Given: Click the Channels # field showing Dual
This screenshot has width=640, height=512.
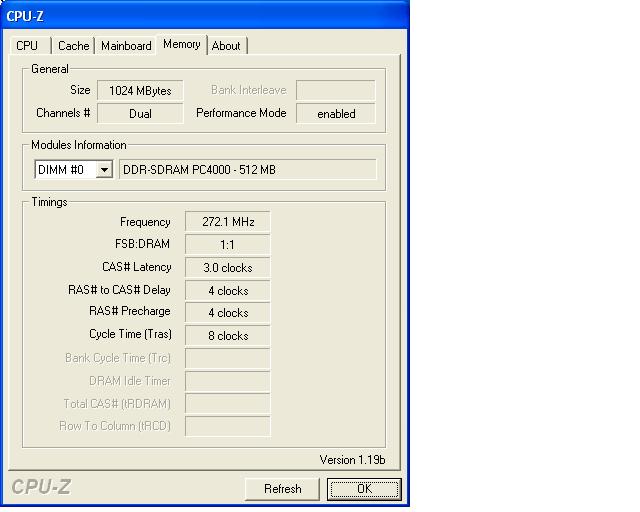Looking at the screenshot, I should [140, 114].
